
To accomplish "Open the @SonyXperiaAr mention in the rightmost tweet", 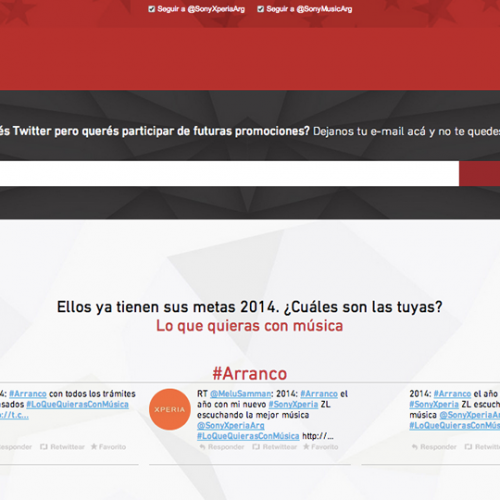I will (470, 415).
